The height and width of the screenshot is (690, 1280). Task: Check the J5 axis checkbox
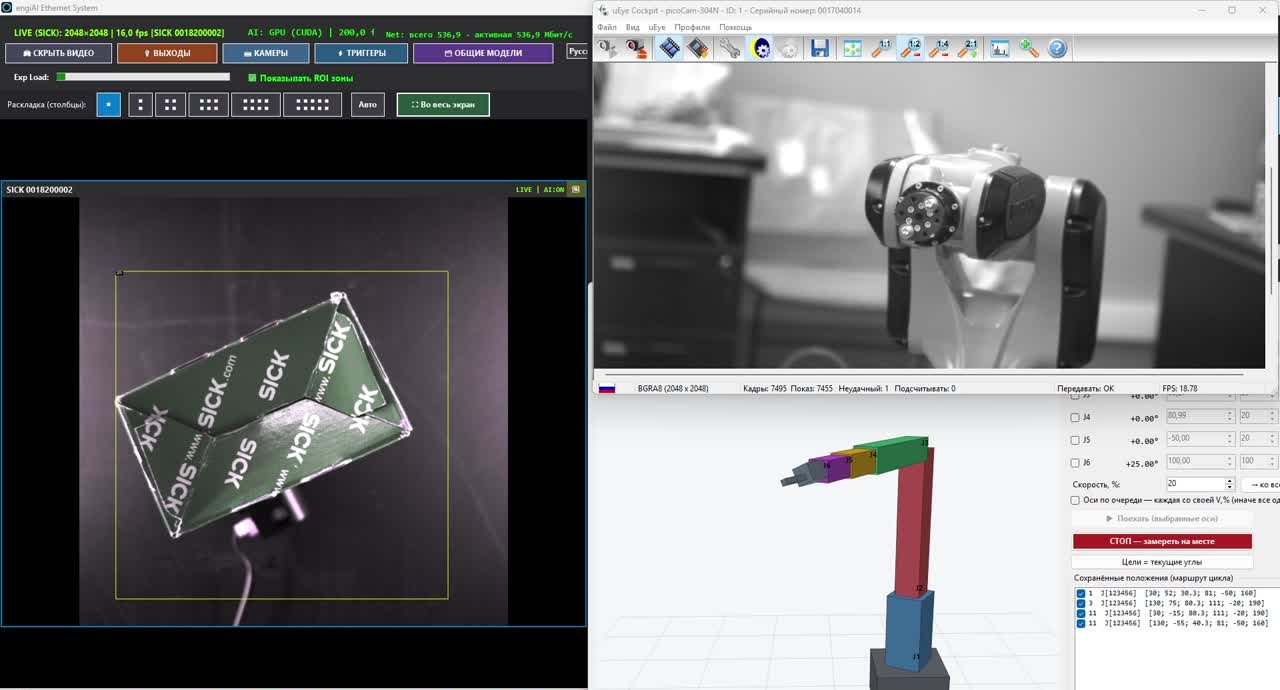click(x=1075, y=440)
